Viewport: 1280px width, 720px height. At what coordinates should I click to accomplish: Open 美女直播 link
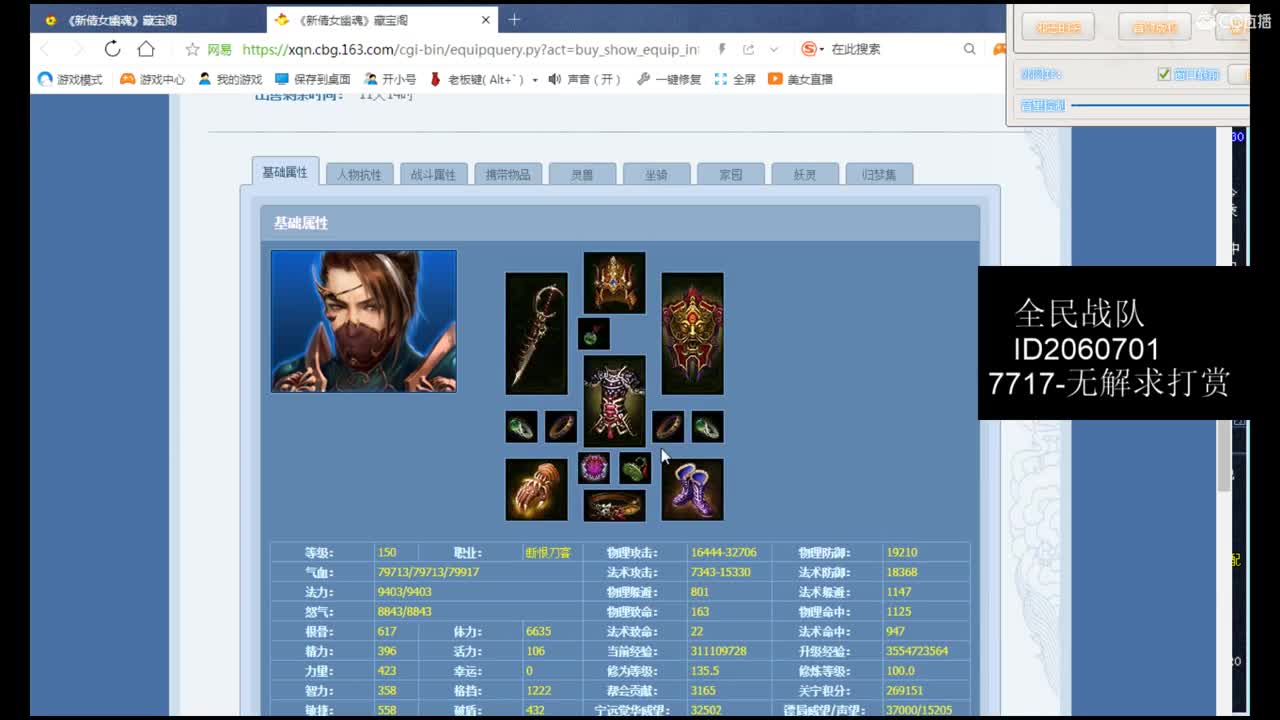tap(800, 79)
